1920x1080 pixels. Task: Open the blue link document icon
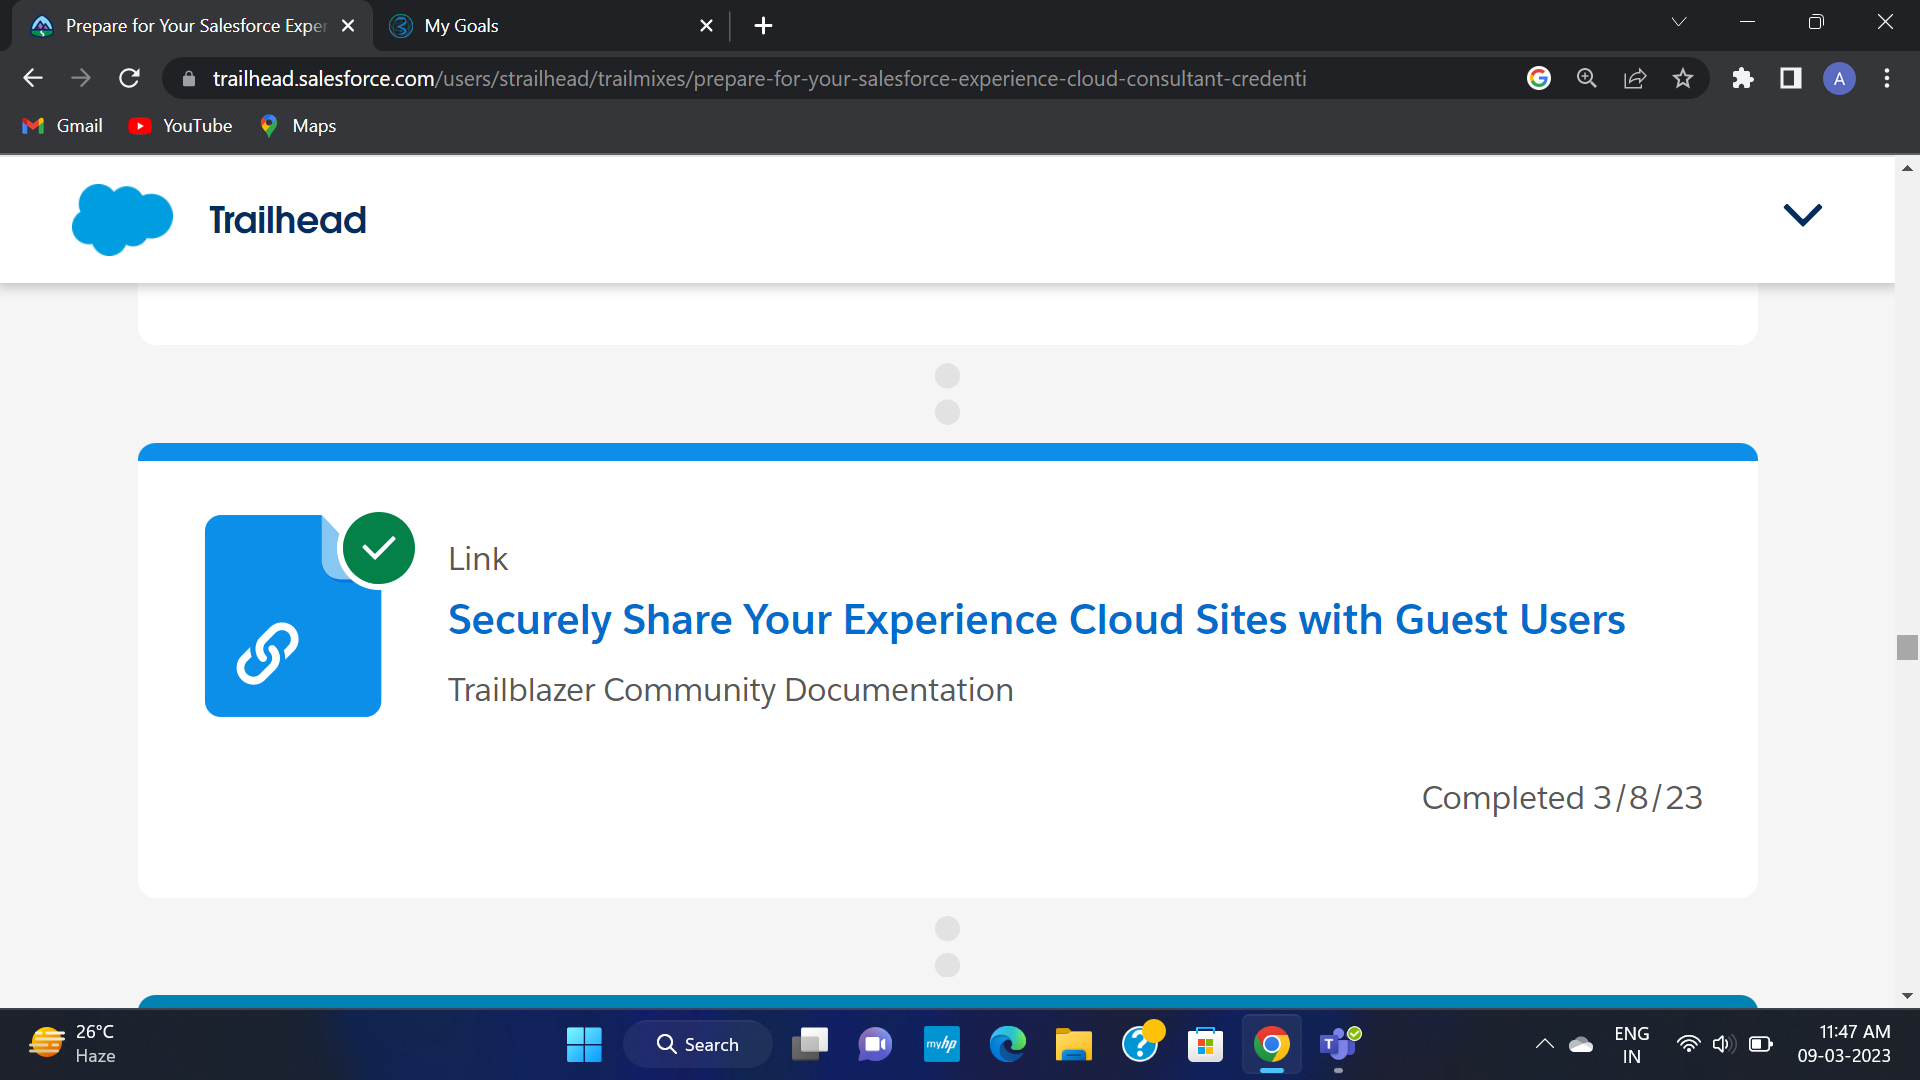tap(292, 616)
